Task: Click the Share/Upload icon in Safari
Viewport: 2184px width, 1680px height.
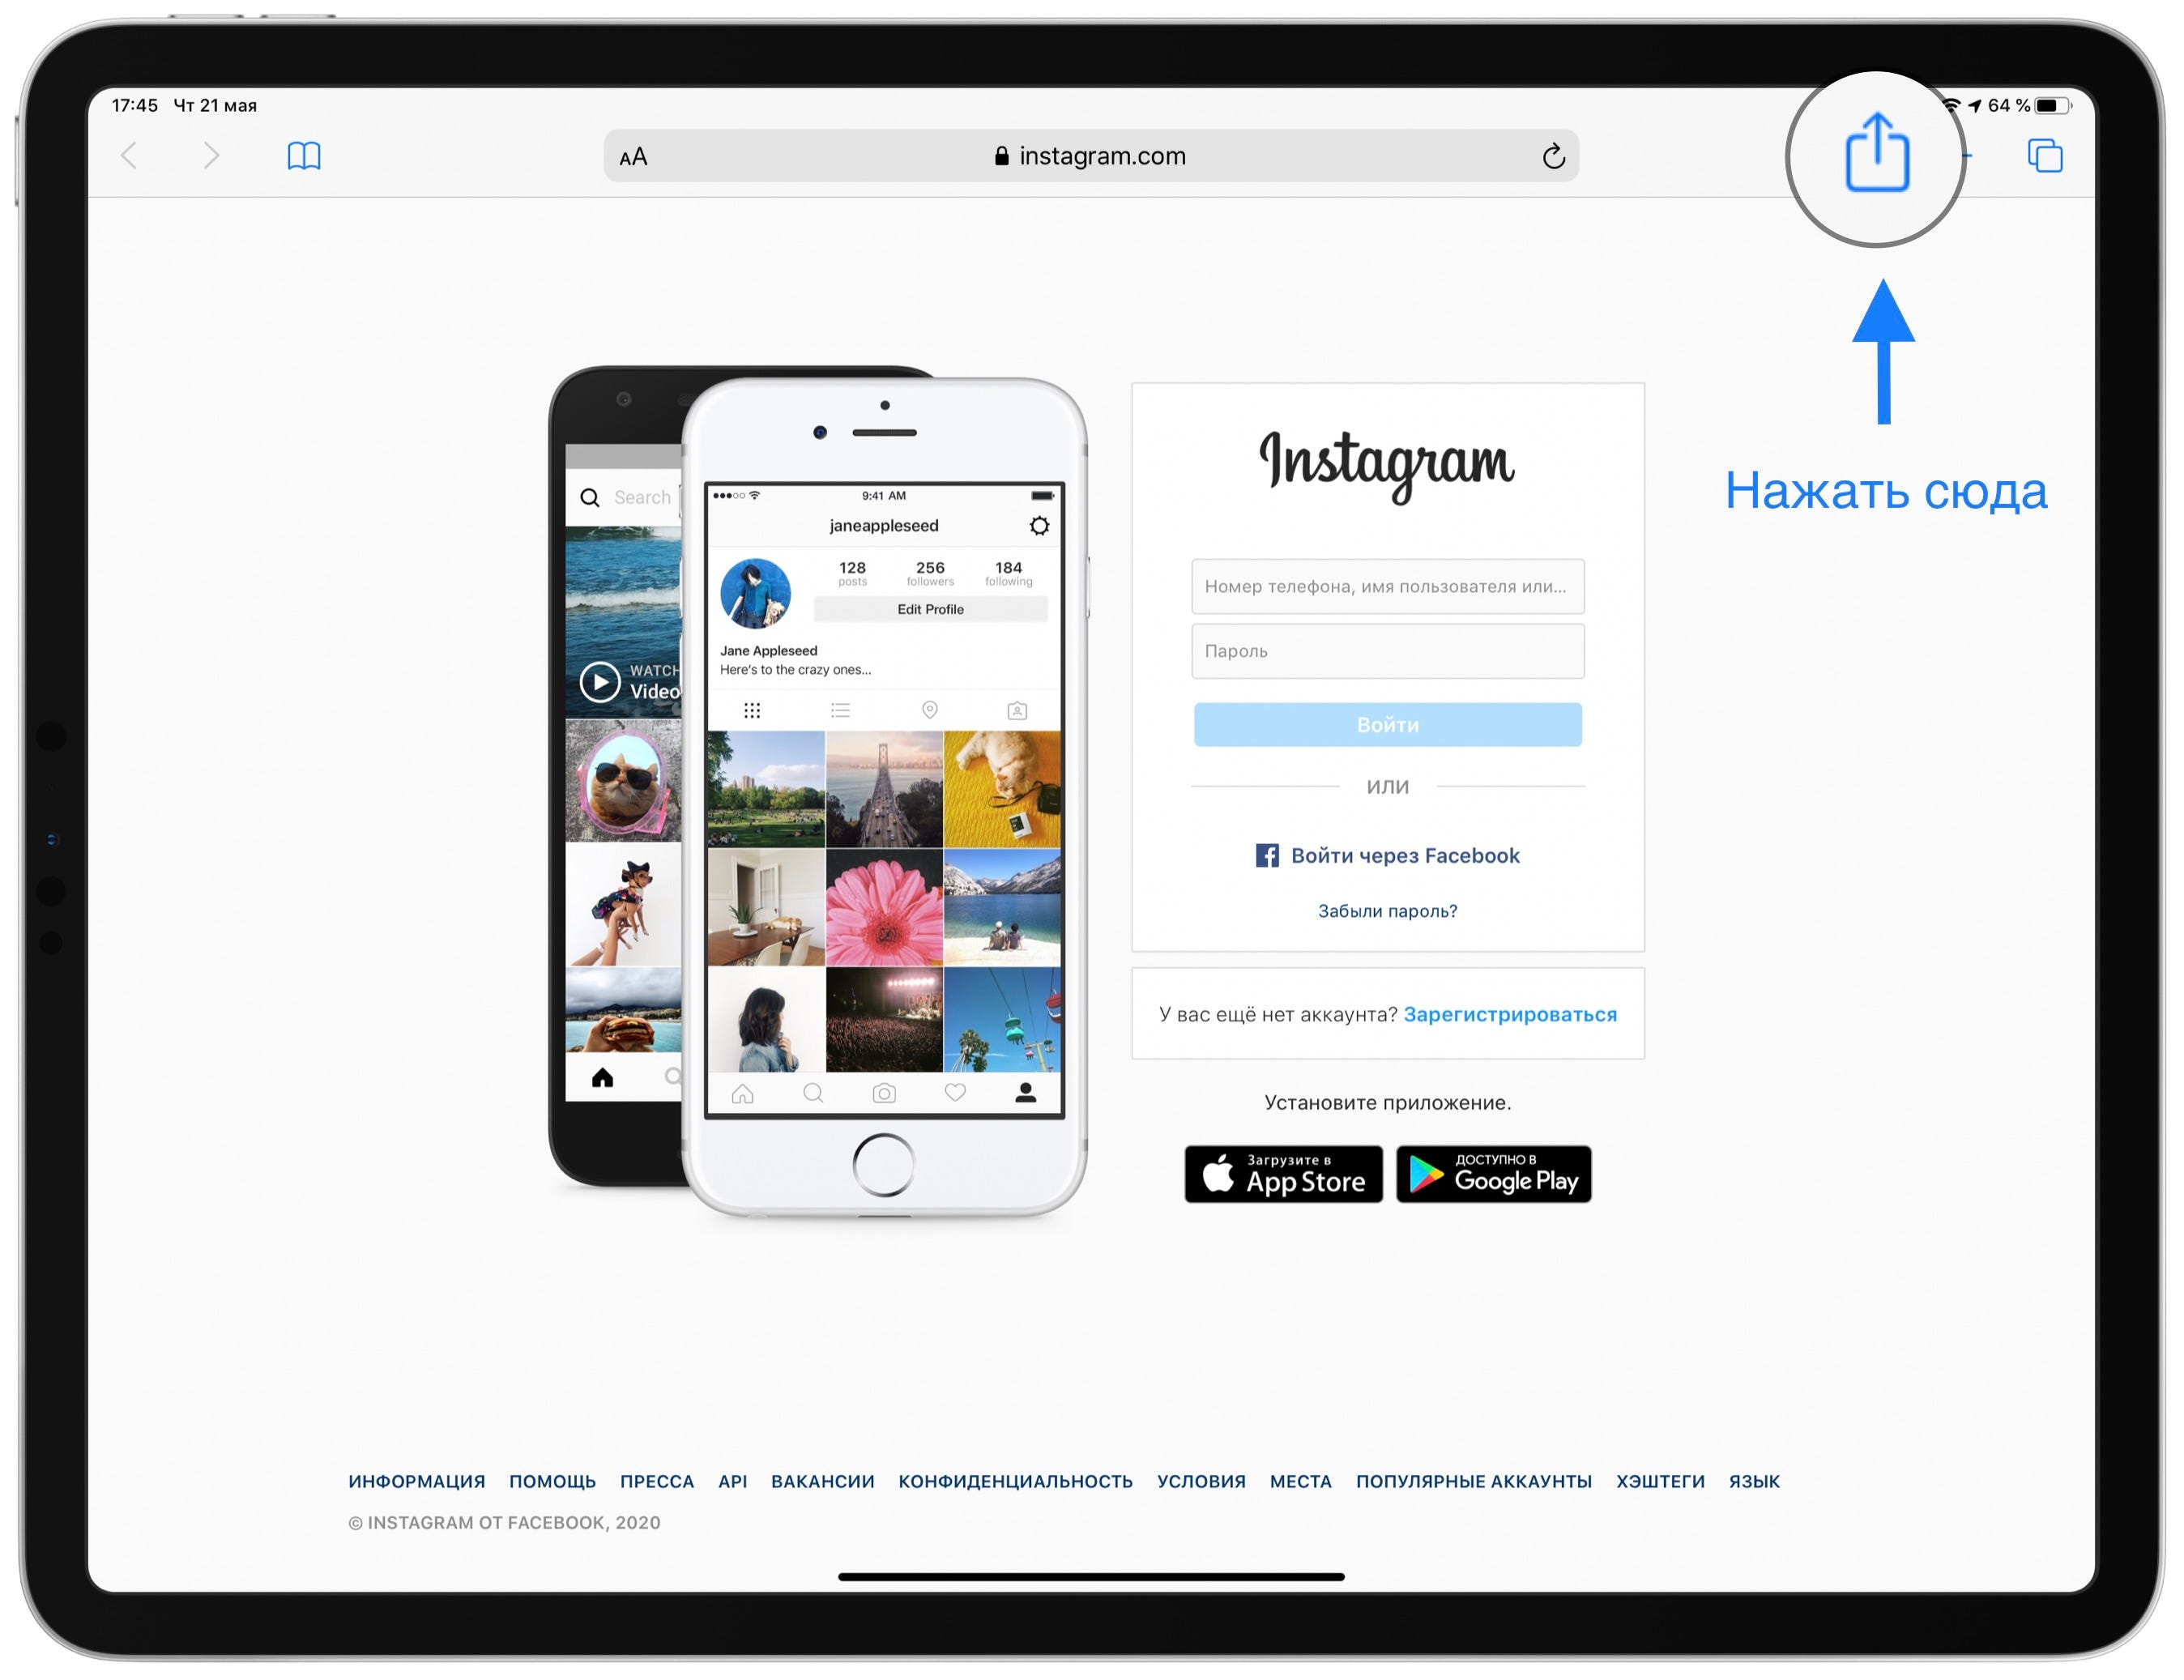Action: click(1875, 156)
